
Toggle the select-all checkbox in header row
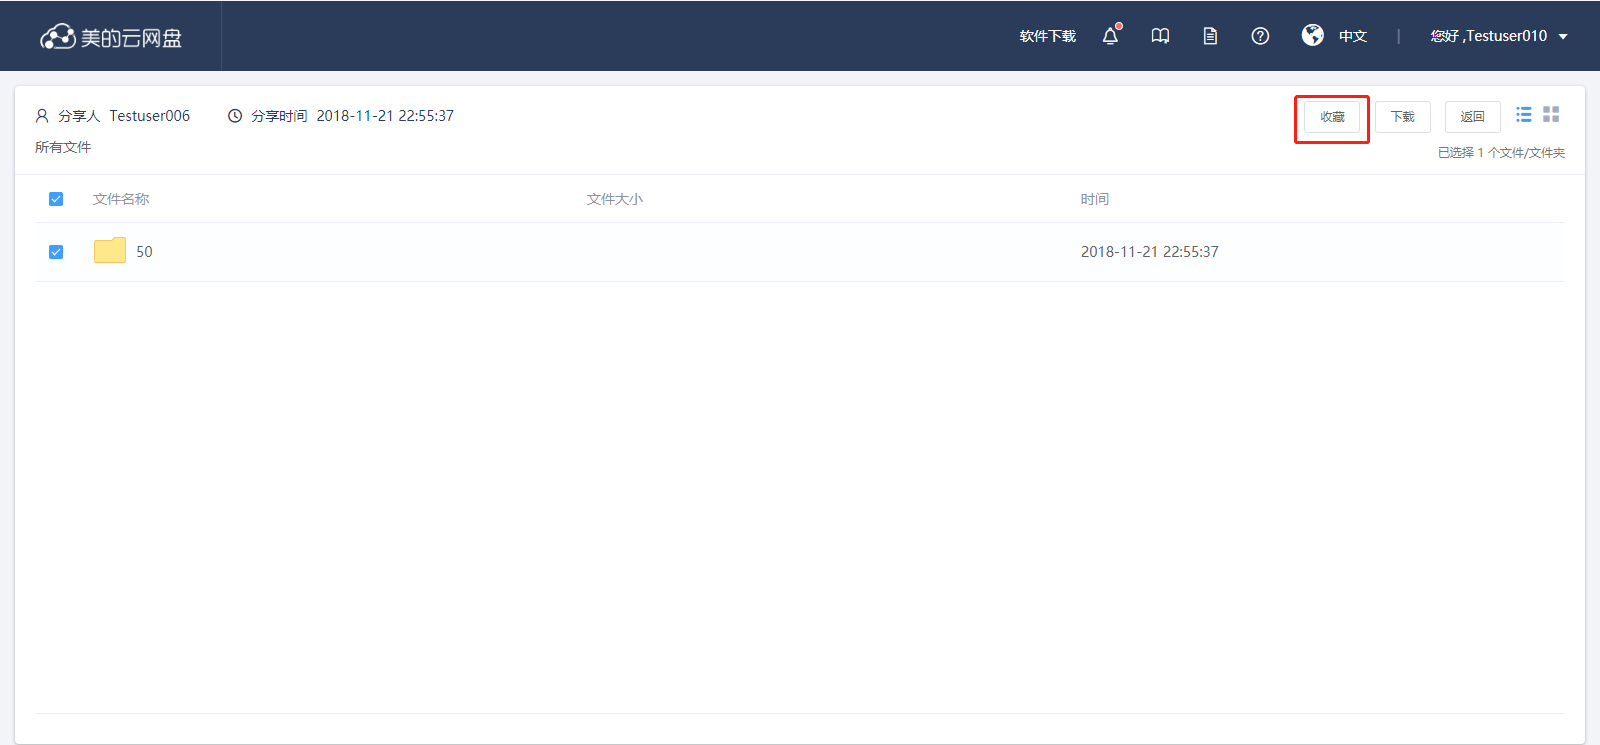[56, 199]
